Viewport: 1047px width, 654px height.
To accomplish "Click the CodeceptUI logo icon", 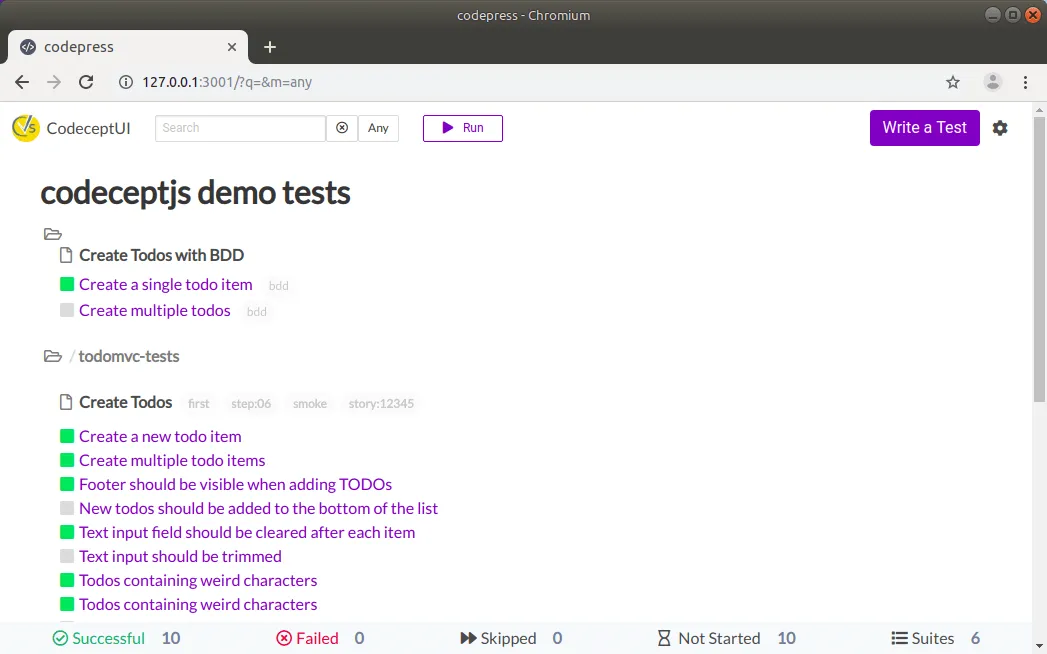I will [x=26, y=128].
